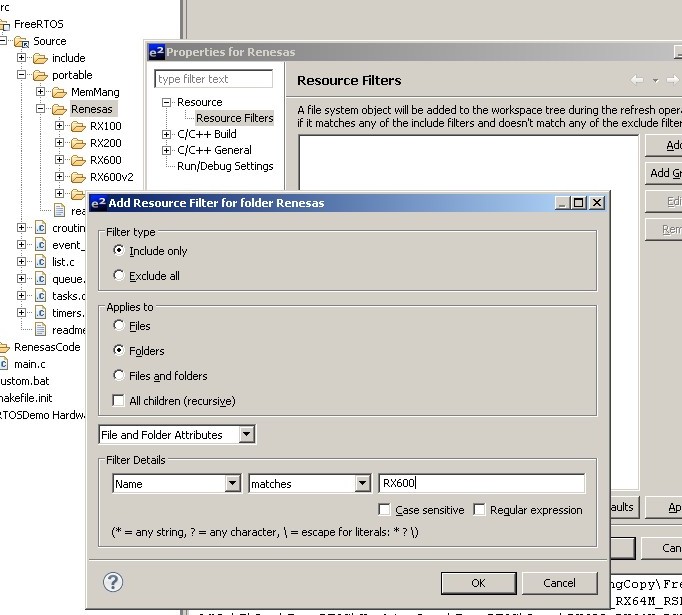This screenshot has height=615, width=682.
Task: Click the filter text field containing RX600
Action: pyautogui.click(x=481, y=484)
